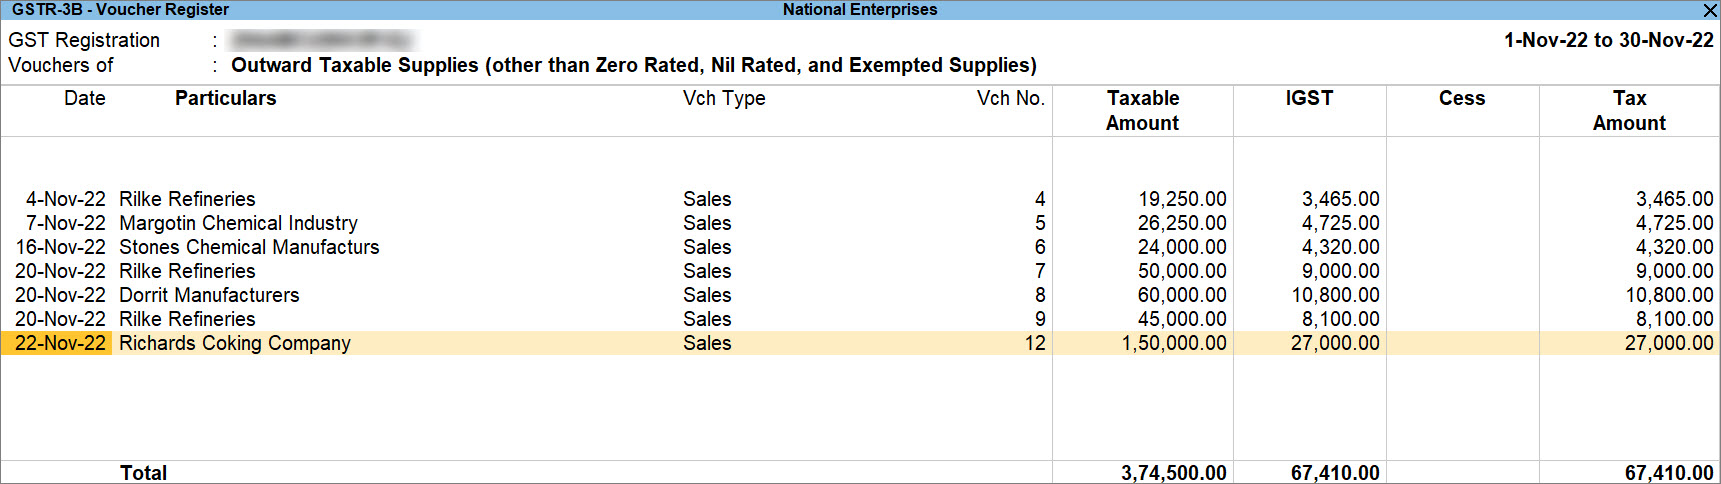Image resolution: width=1721 pixels, height=484 pixels.
Task: Click the period 1-Nov-22 to 30-Nov-22
Action: [x=1609, y=40]
